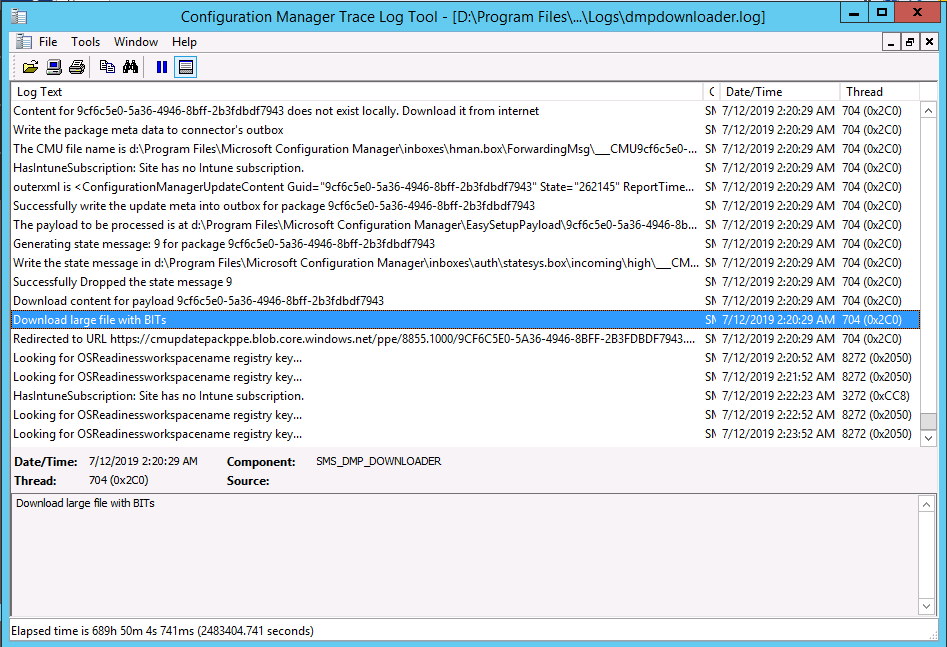Select row 'outerxml is <ConfigurationManagerUpdateContent'
The image size is (947, 647).
[x=465, y=187]
